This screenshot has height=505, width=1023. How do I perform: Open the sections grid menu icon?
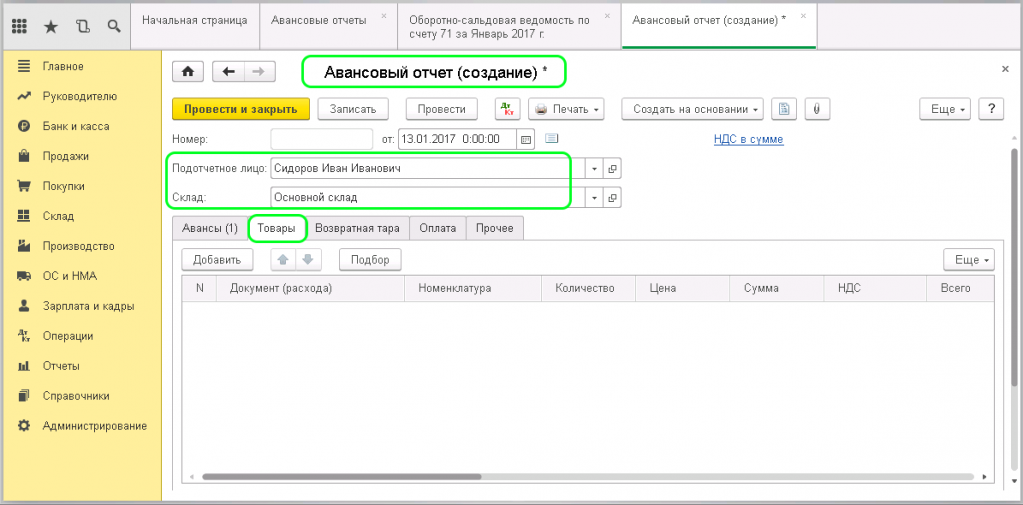pos(19,25)
